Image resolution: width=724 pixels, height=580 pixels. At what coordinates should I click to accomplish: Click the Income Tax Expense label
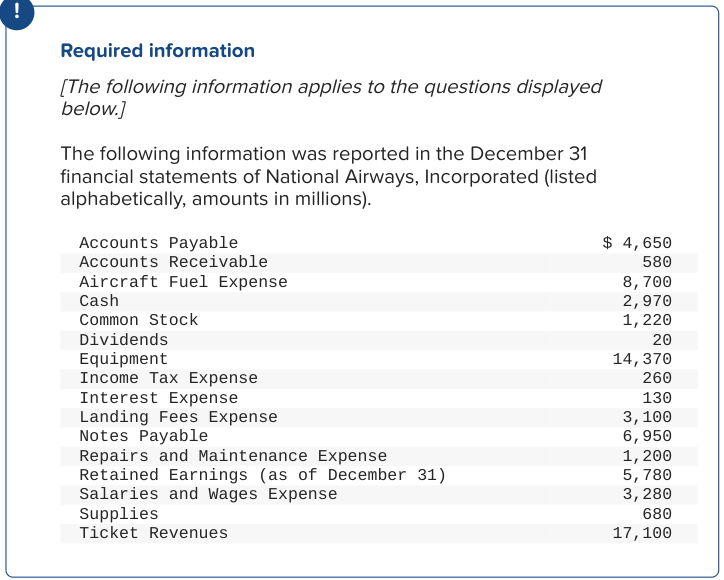(x=168, y=378)
